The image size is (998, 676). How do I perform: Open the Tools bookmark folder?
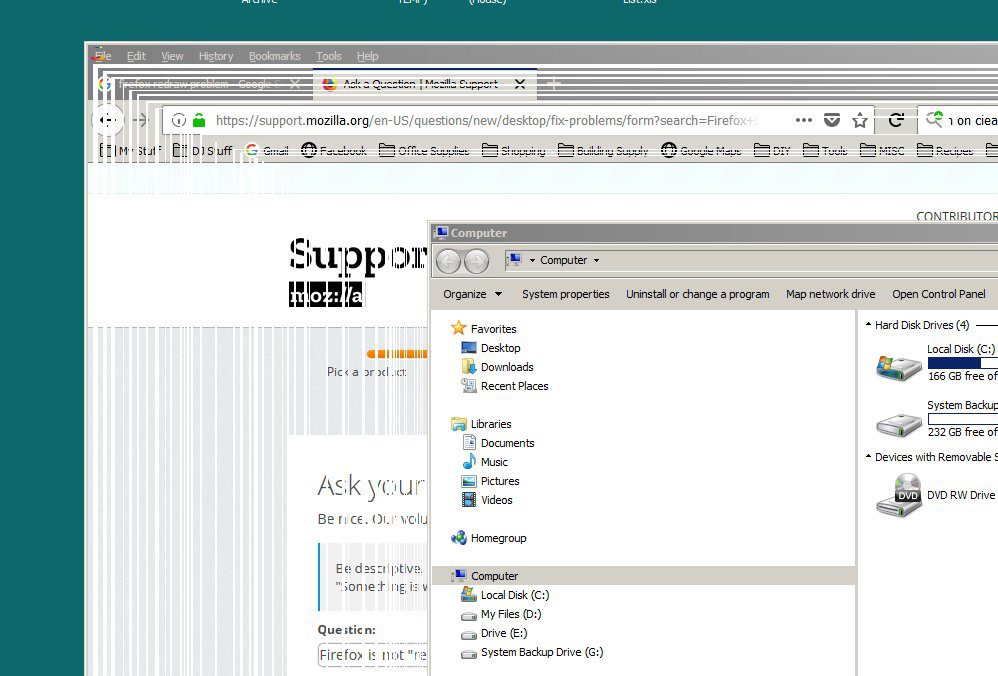click(825, 150)
